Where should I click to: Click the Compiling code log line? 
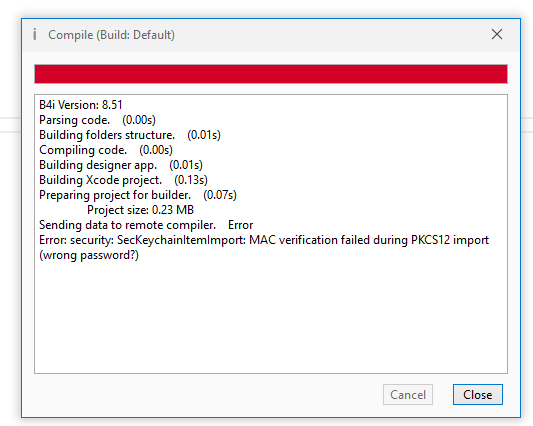point(106,150)
